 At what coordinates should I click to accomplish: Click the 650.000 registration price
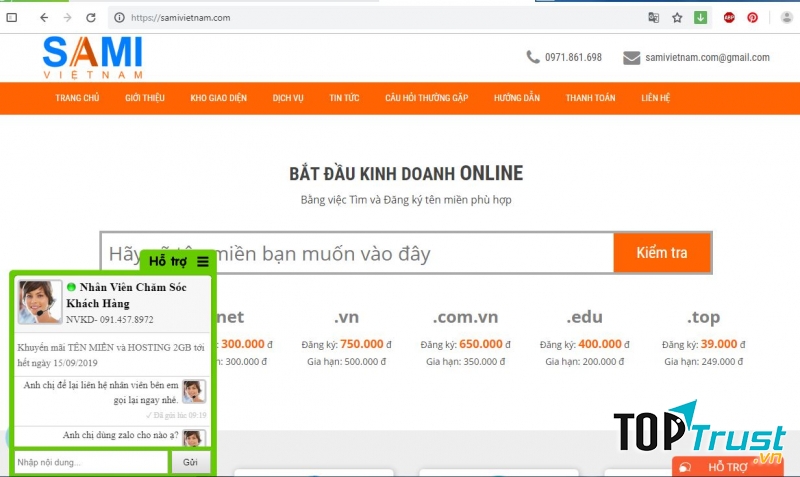point(481,344)
